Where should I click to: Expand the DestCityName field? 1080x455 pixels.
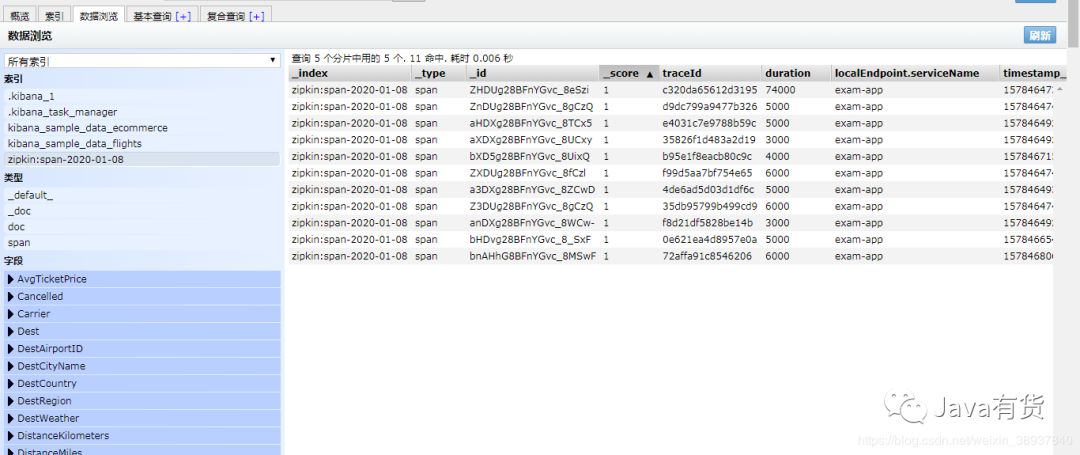point(143,366)
